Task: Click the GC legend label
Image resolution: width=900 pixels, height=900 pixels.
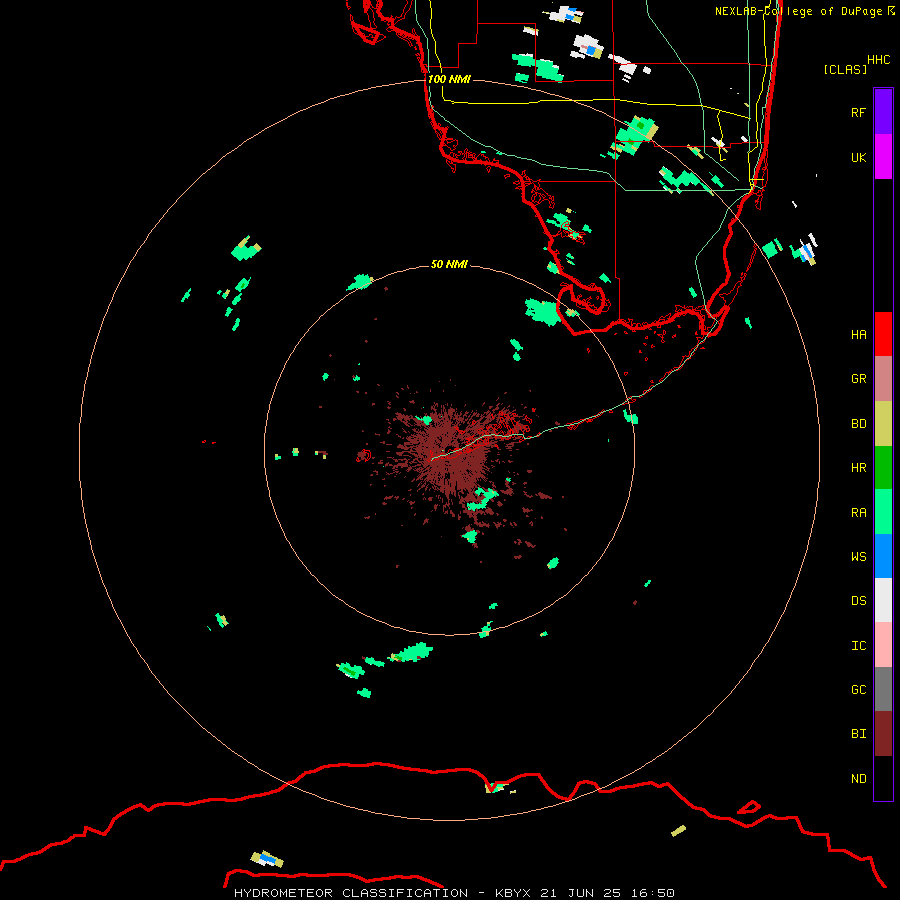Action: pyautogui.click(x=858, y=690)
